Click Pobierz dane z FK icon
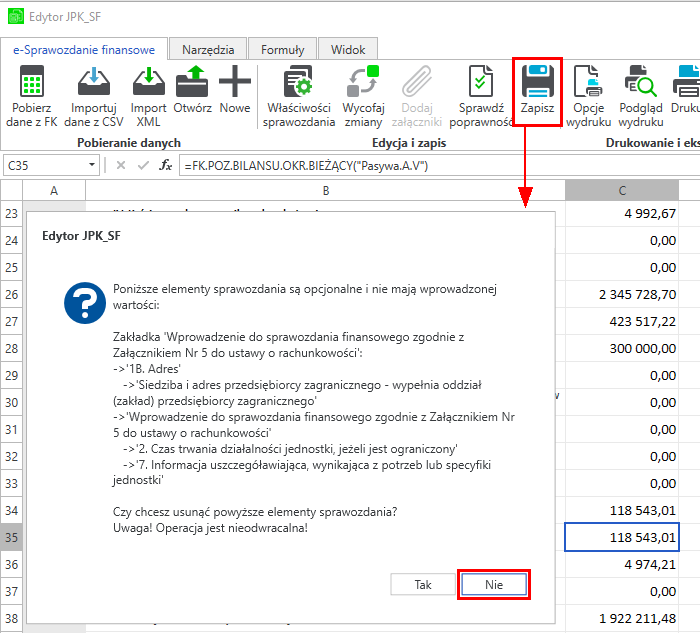This screenshot has width=700, height=633. coord(32,83)
